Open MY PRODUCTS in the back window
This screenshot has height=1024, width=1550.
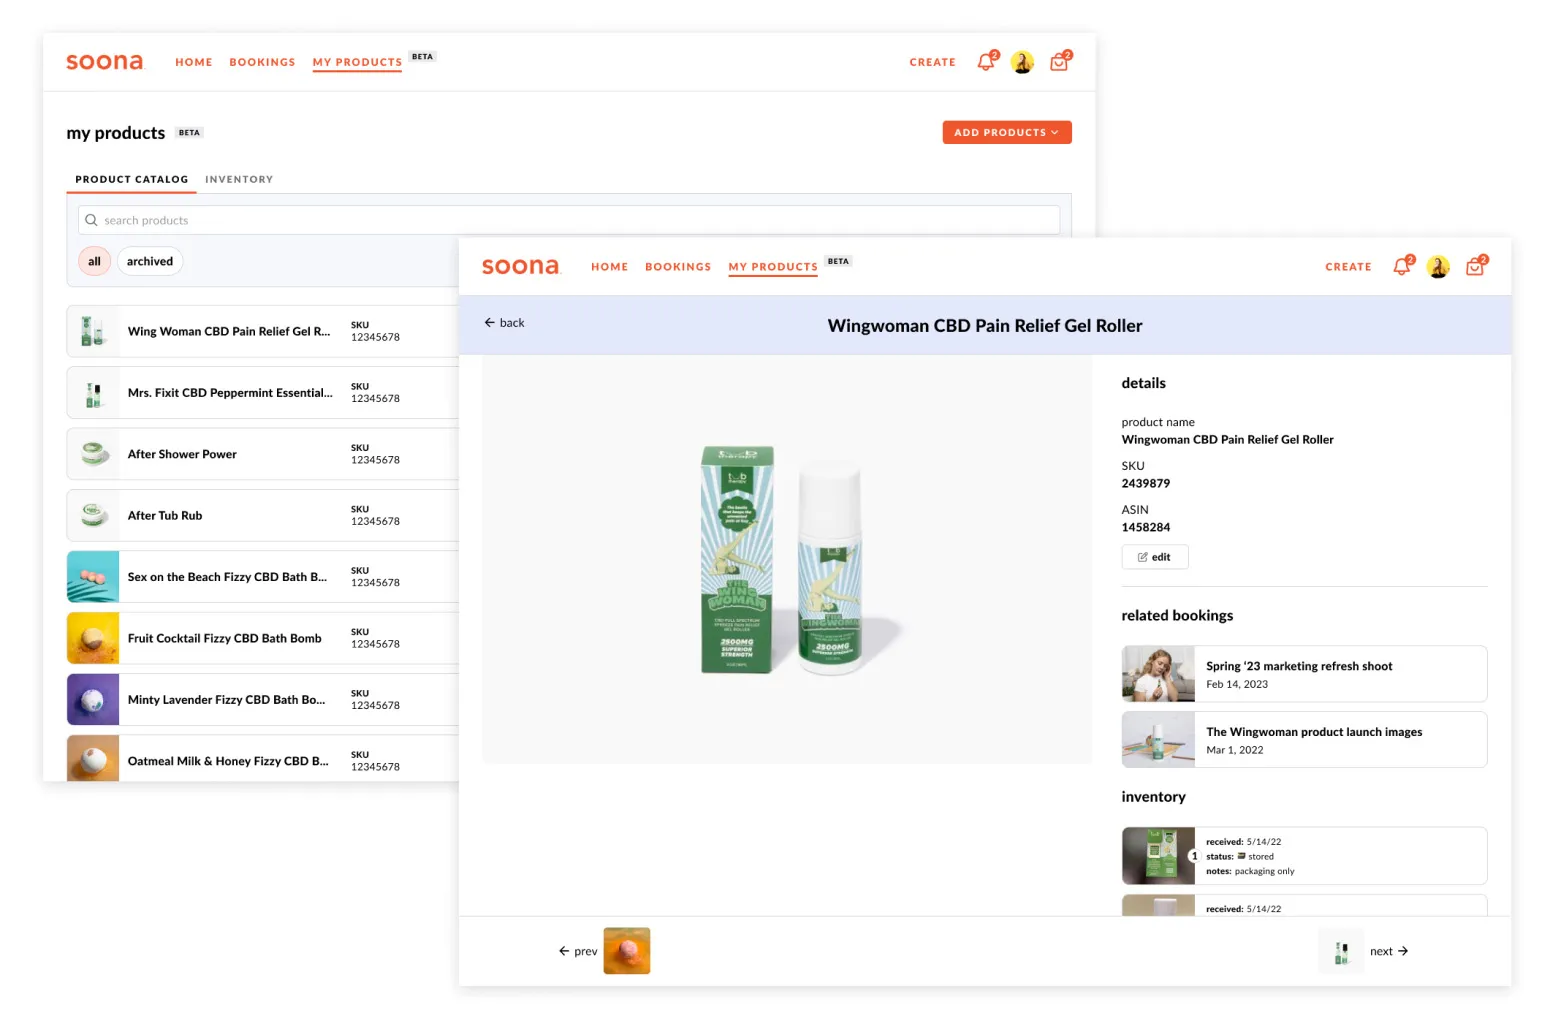pos(357,62)
